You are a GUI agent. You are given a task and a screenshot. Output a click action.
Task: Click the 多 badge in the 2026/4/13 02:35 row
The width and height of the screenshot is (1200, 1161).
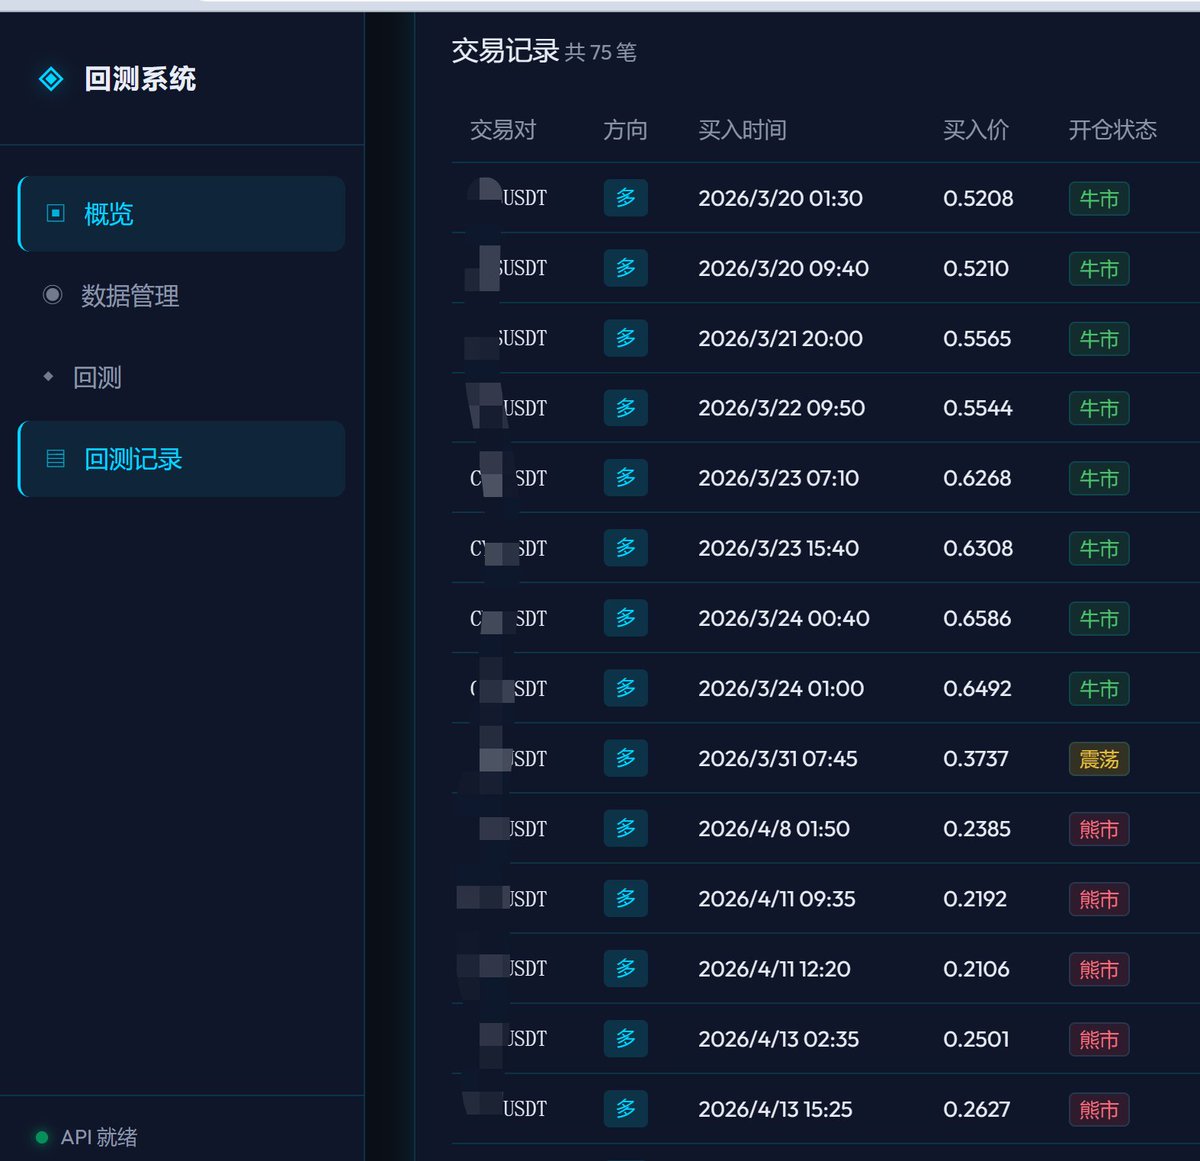[x=626, y=1039]
